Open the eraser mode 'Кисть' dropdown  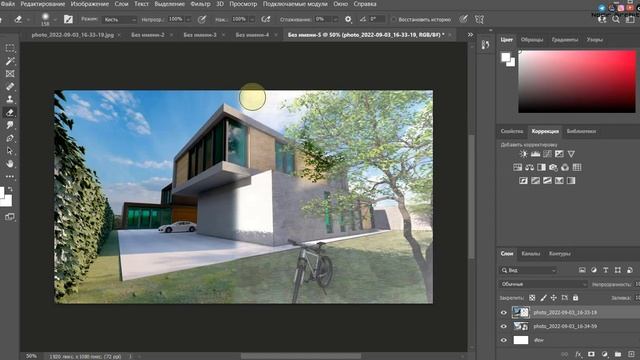(x=119, y=19)
